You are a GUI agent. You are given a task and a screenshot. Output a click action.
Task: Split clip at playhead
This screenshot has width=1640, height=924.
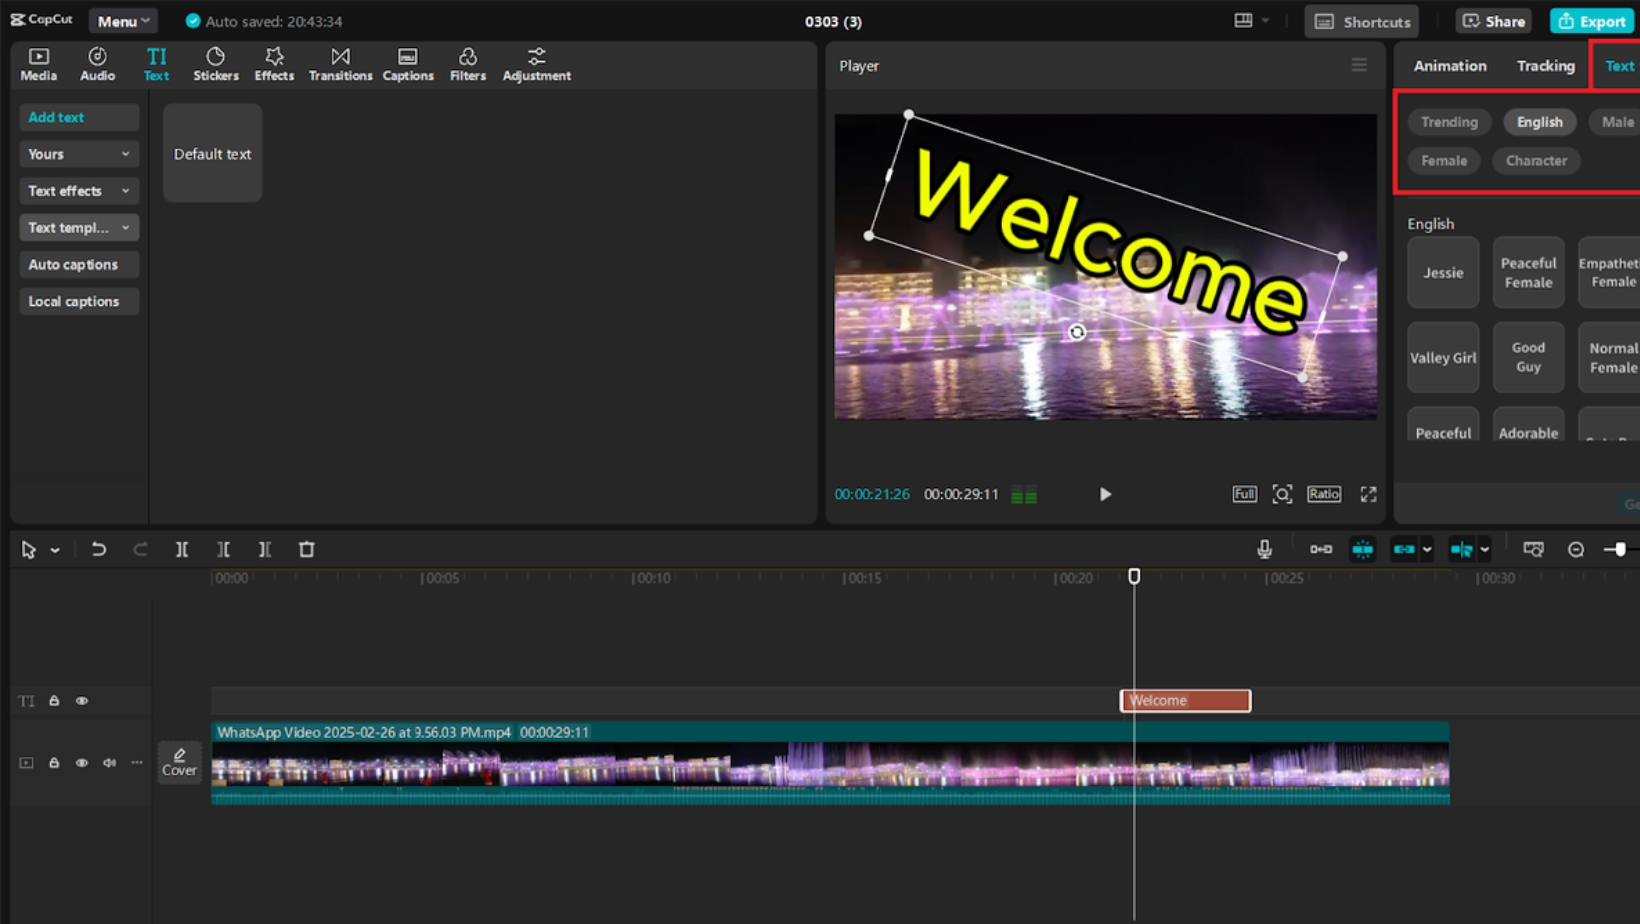tap(182, 549)
